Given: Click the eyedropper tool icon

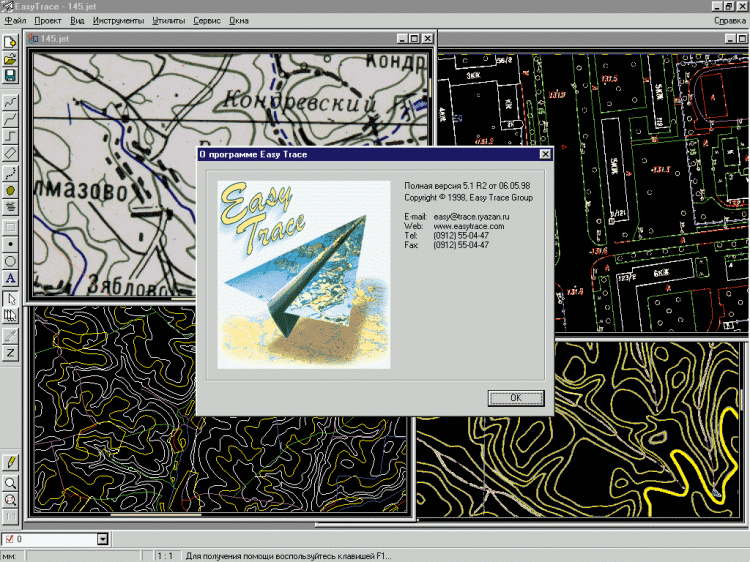Looking at the screenshot, I should (x=10, y=336).
